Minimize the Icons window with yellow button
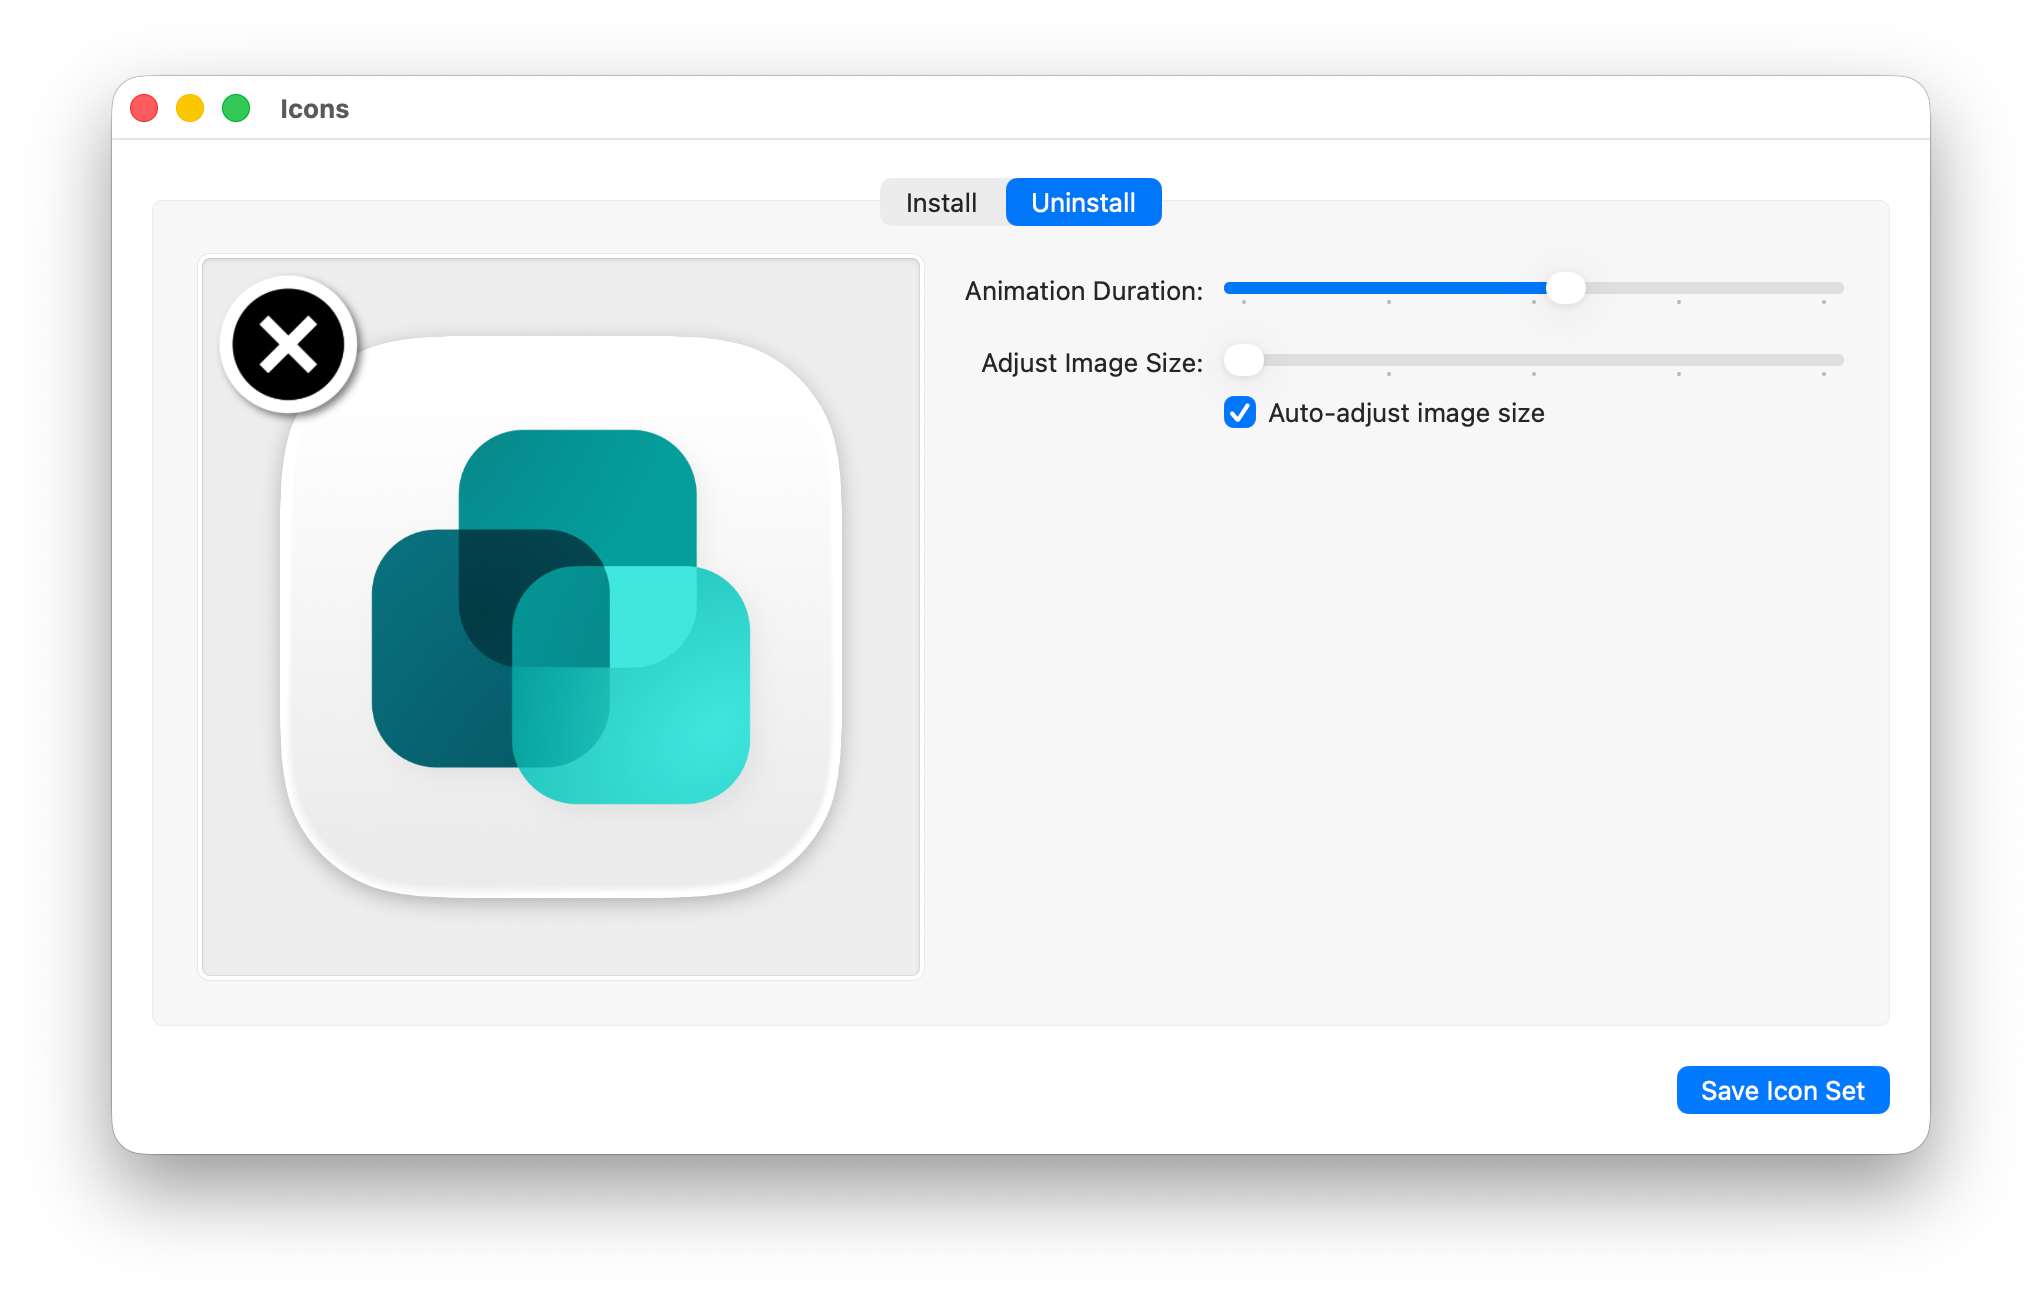 [x=190, y=108]
